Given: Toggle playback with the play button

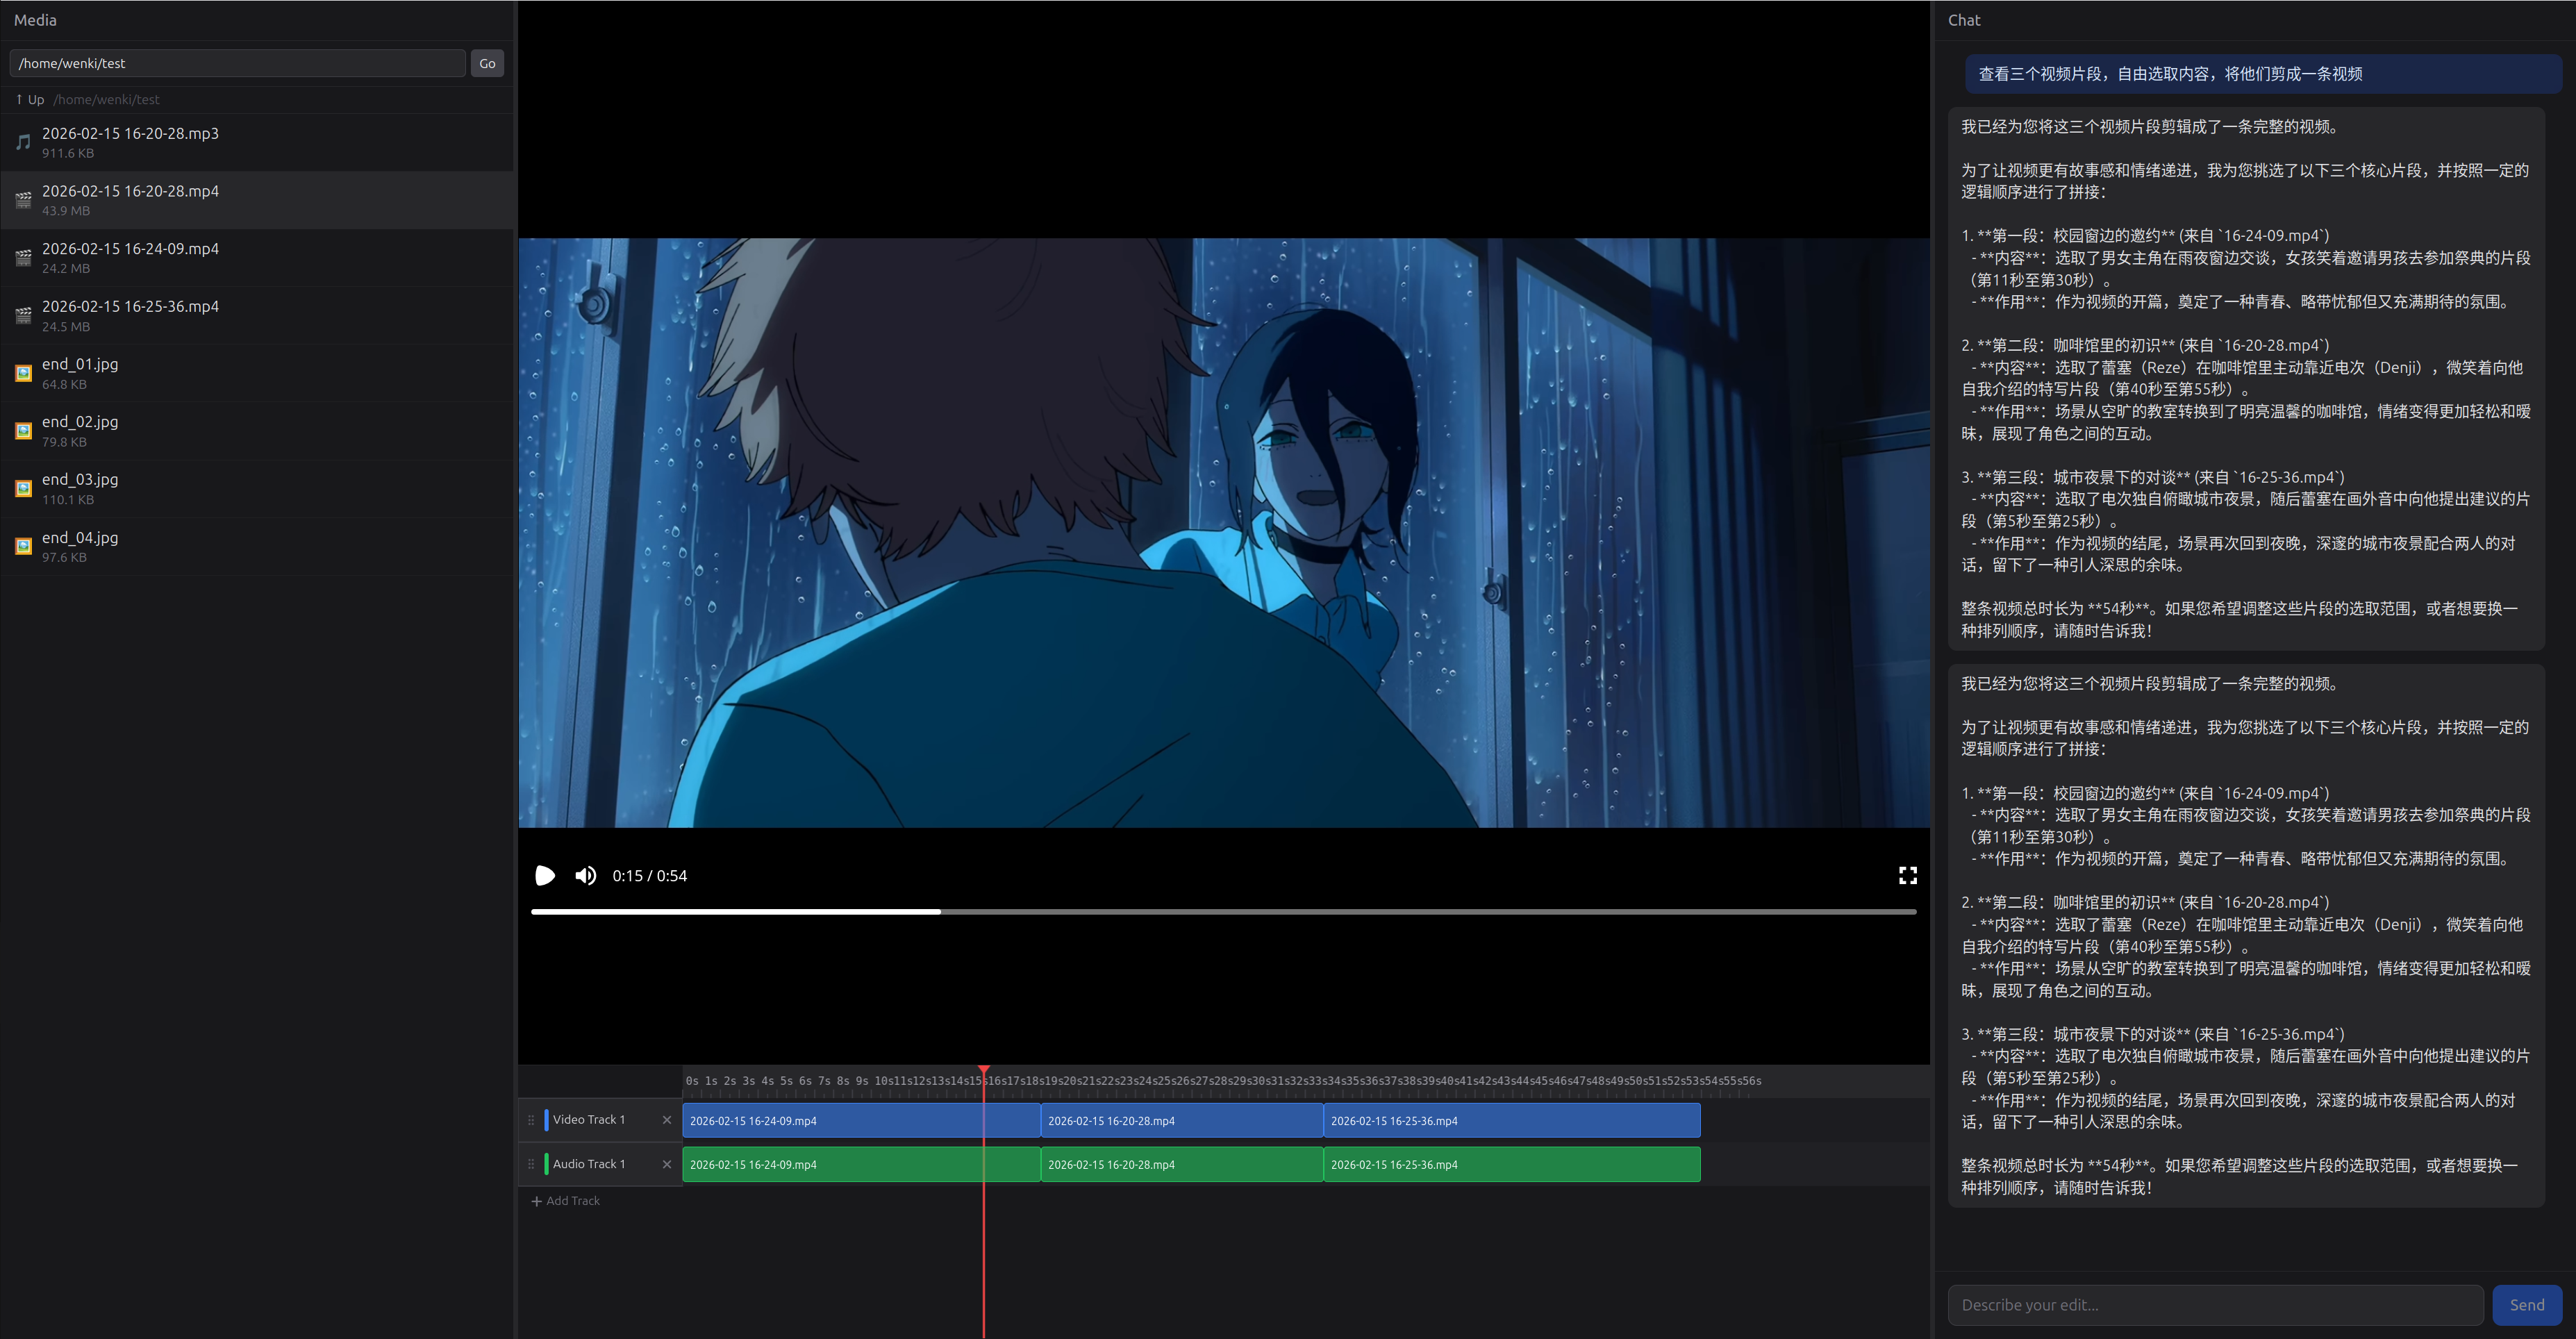Looking at the screenshot, I should click(545, 875).
